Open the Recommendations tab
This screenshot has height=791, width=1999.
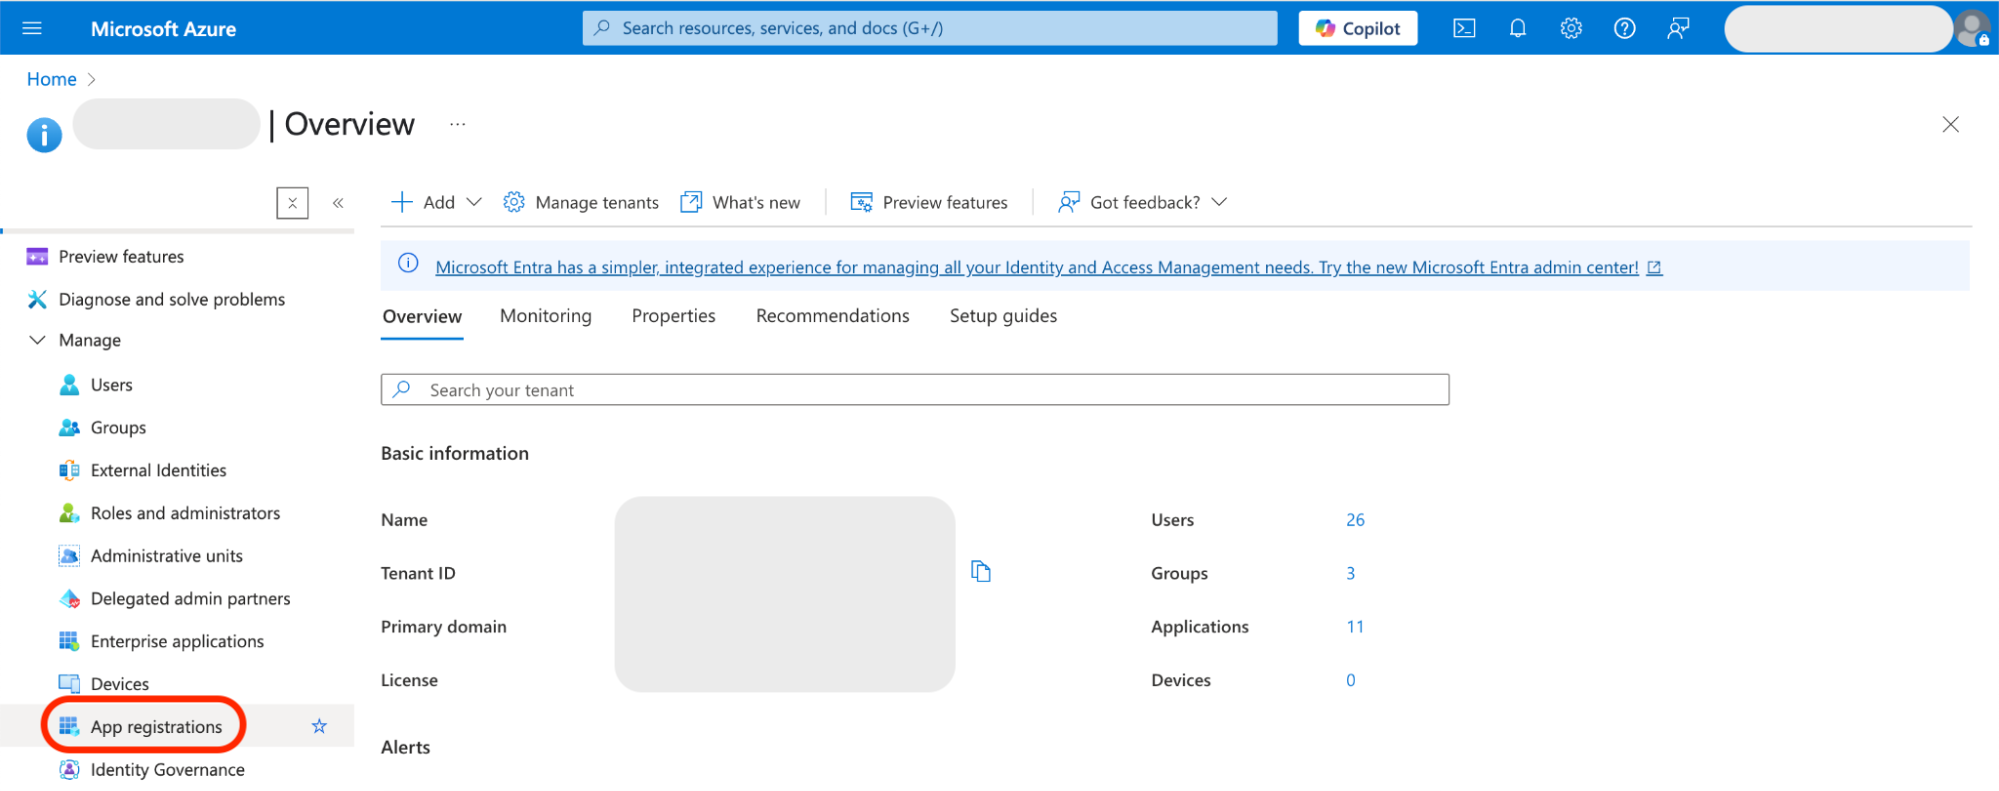[833, 316]
